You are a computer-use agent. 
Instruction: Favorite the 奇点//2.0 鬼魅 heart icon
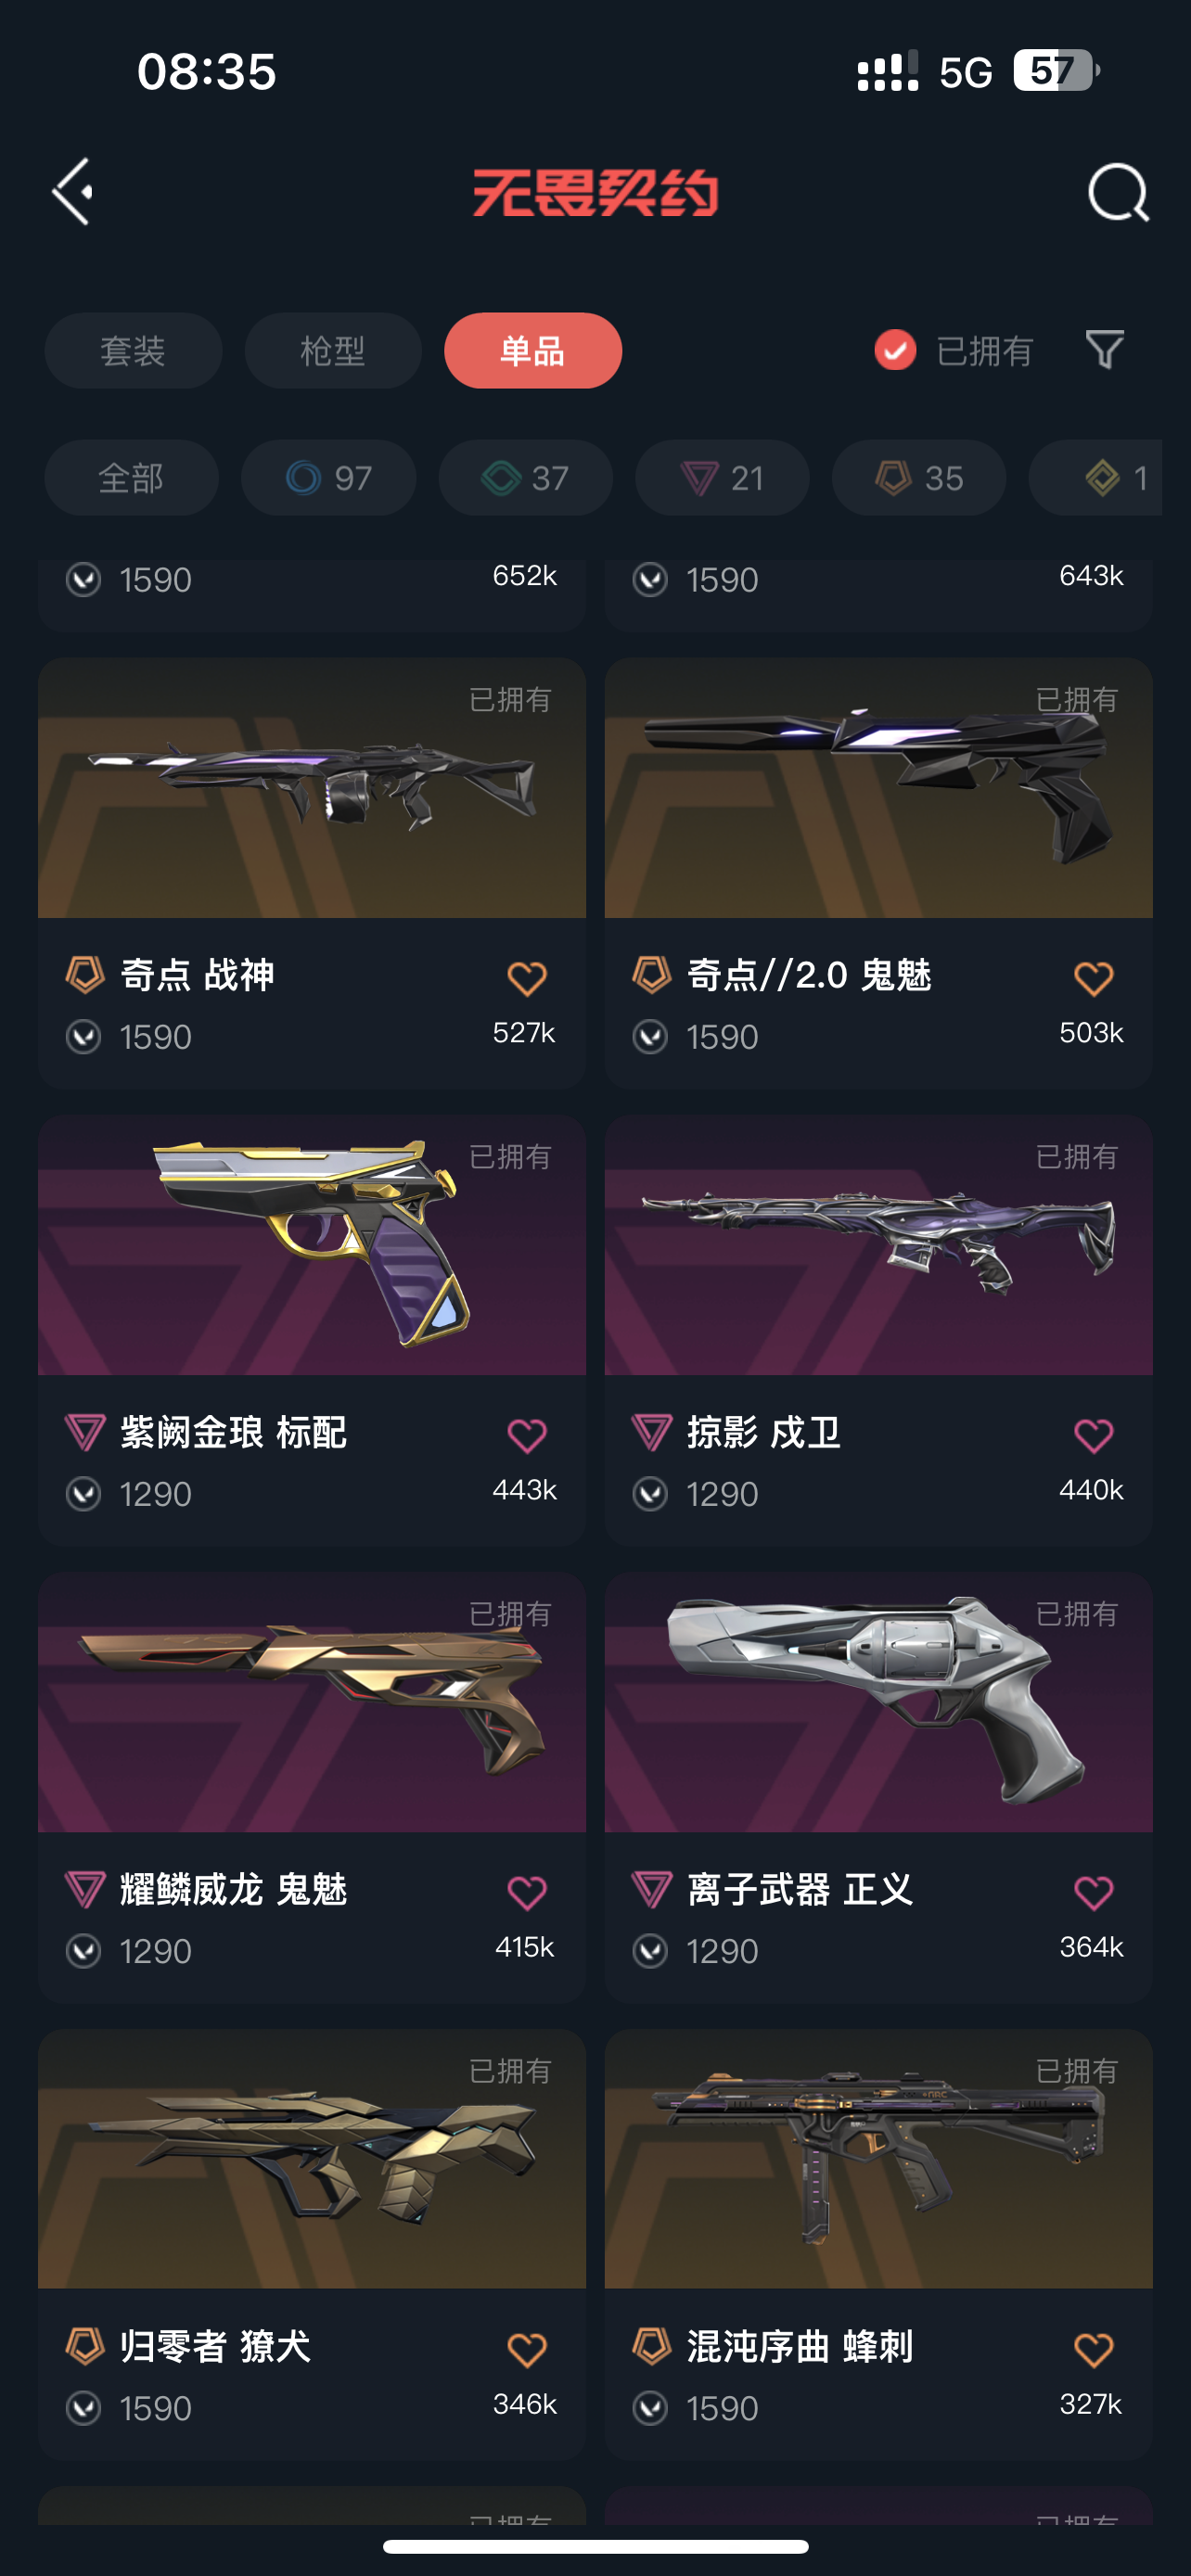tap(1093, 978)
